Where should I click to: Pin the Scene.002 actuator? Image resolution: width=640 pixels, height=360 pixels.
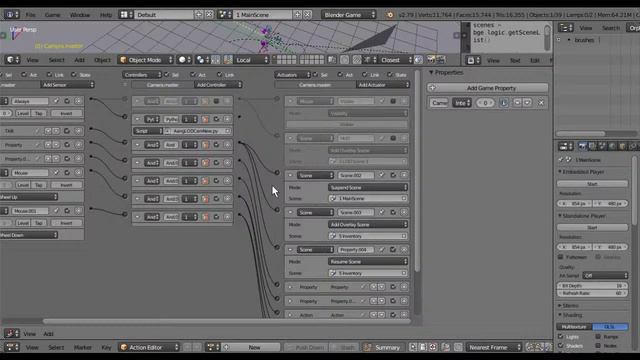point(381,175)
